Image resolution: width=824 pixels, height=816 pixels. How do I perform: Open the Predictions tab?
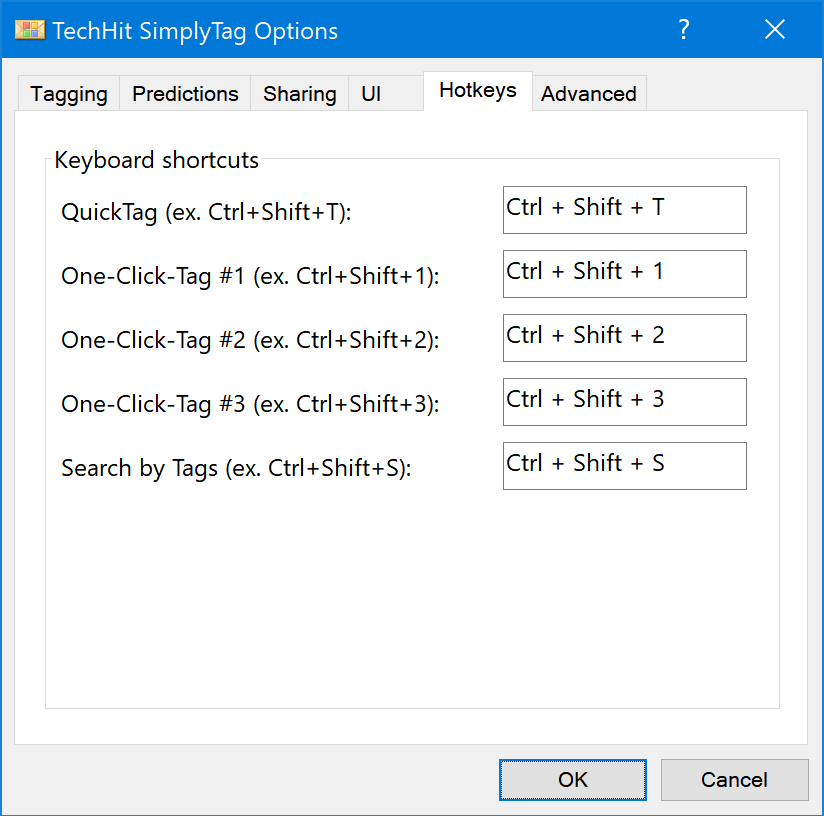click(x=185, y=94)
